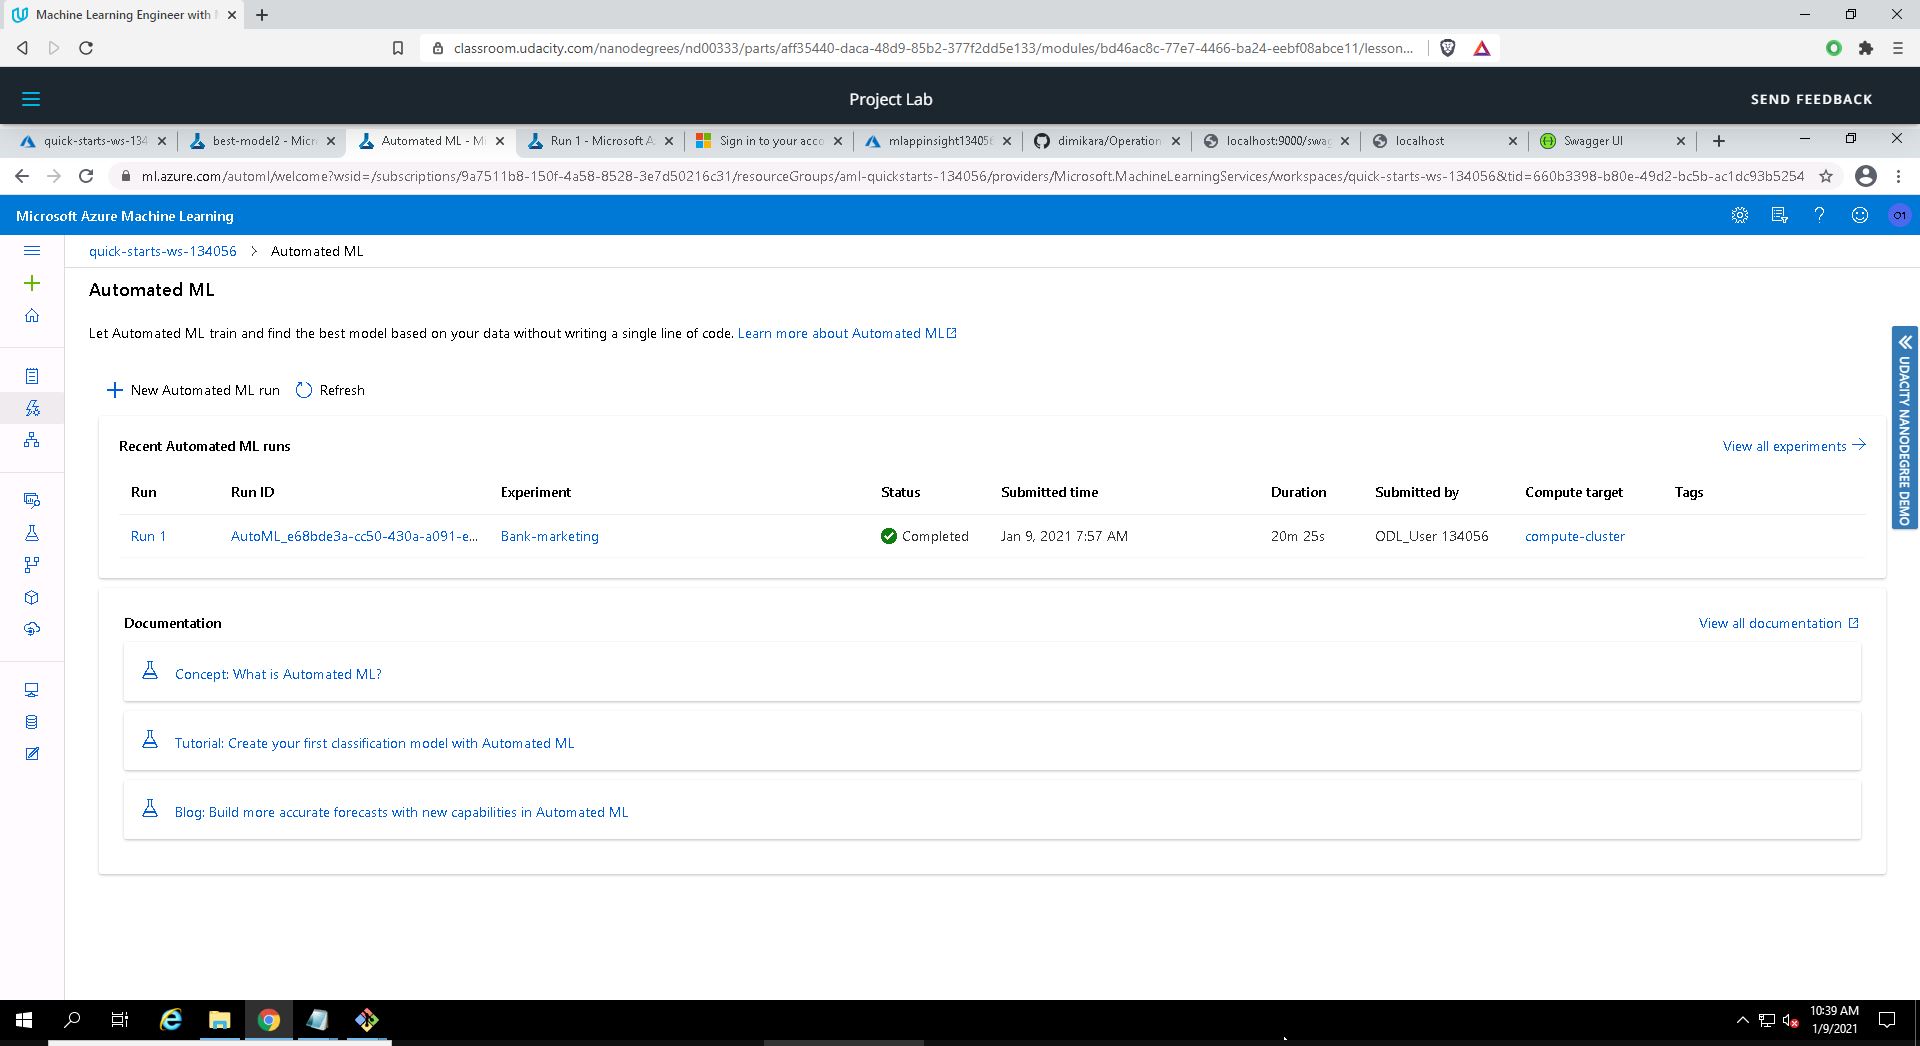Screen dimensions: 1920x1046
Task: Reload the inner ml.azure.com page
Action: point(86,176)
